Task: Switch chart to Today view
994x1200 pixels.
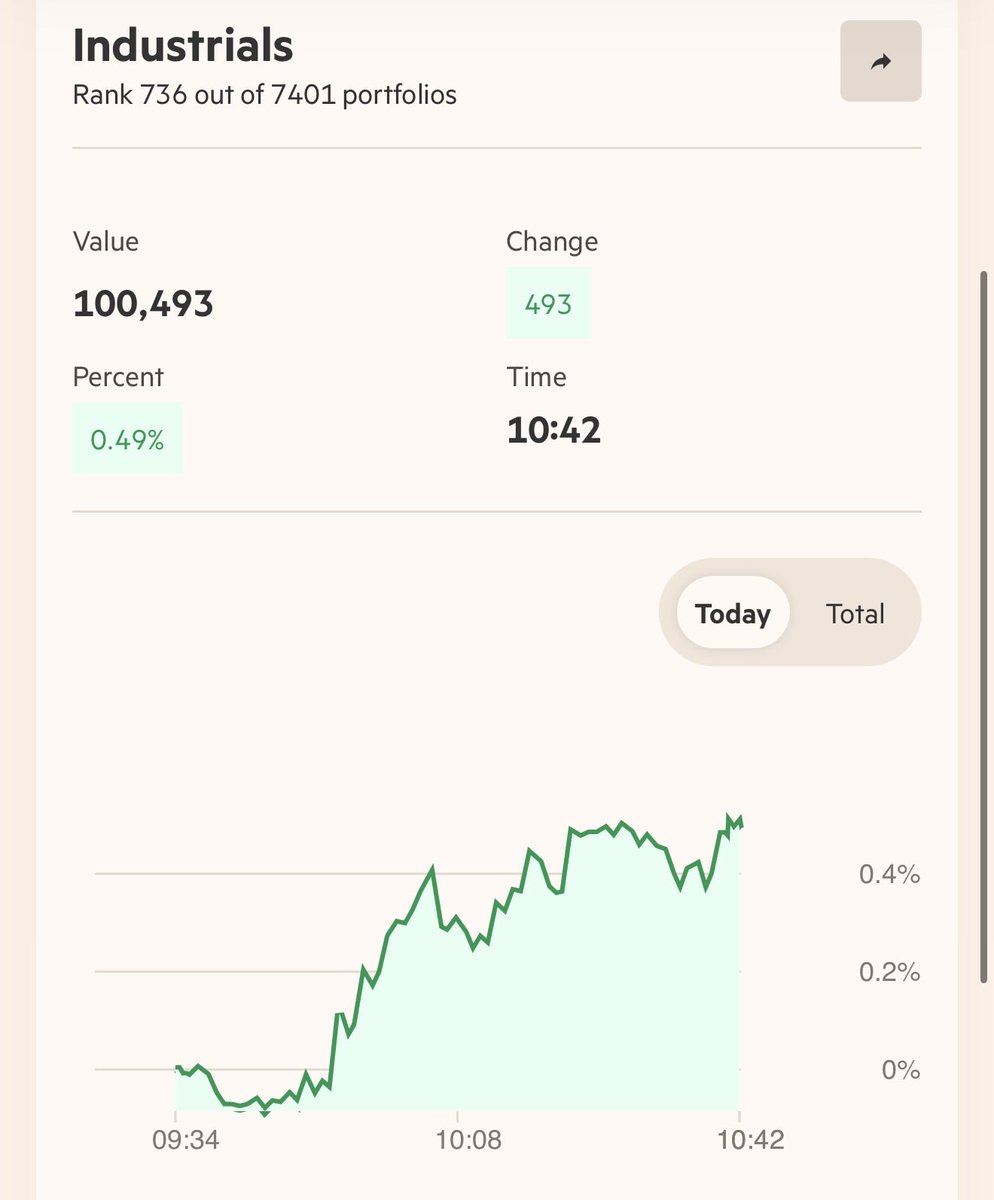Action: pos(733,613)
